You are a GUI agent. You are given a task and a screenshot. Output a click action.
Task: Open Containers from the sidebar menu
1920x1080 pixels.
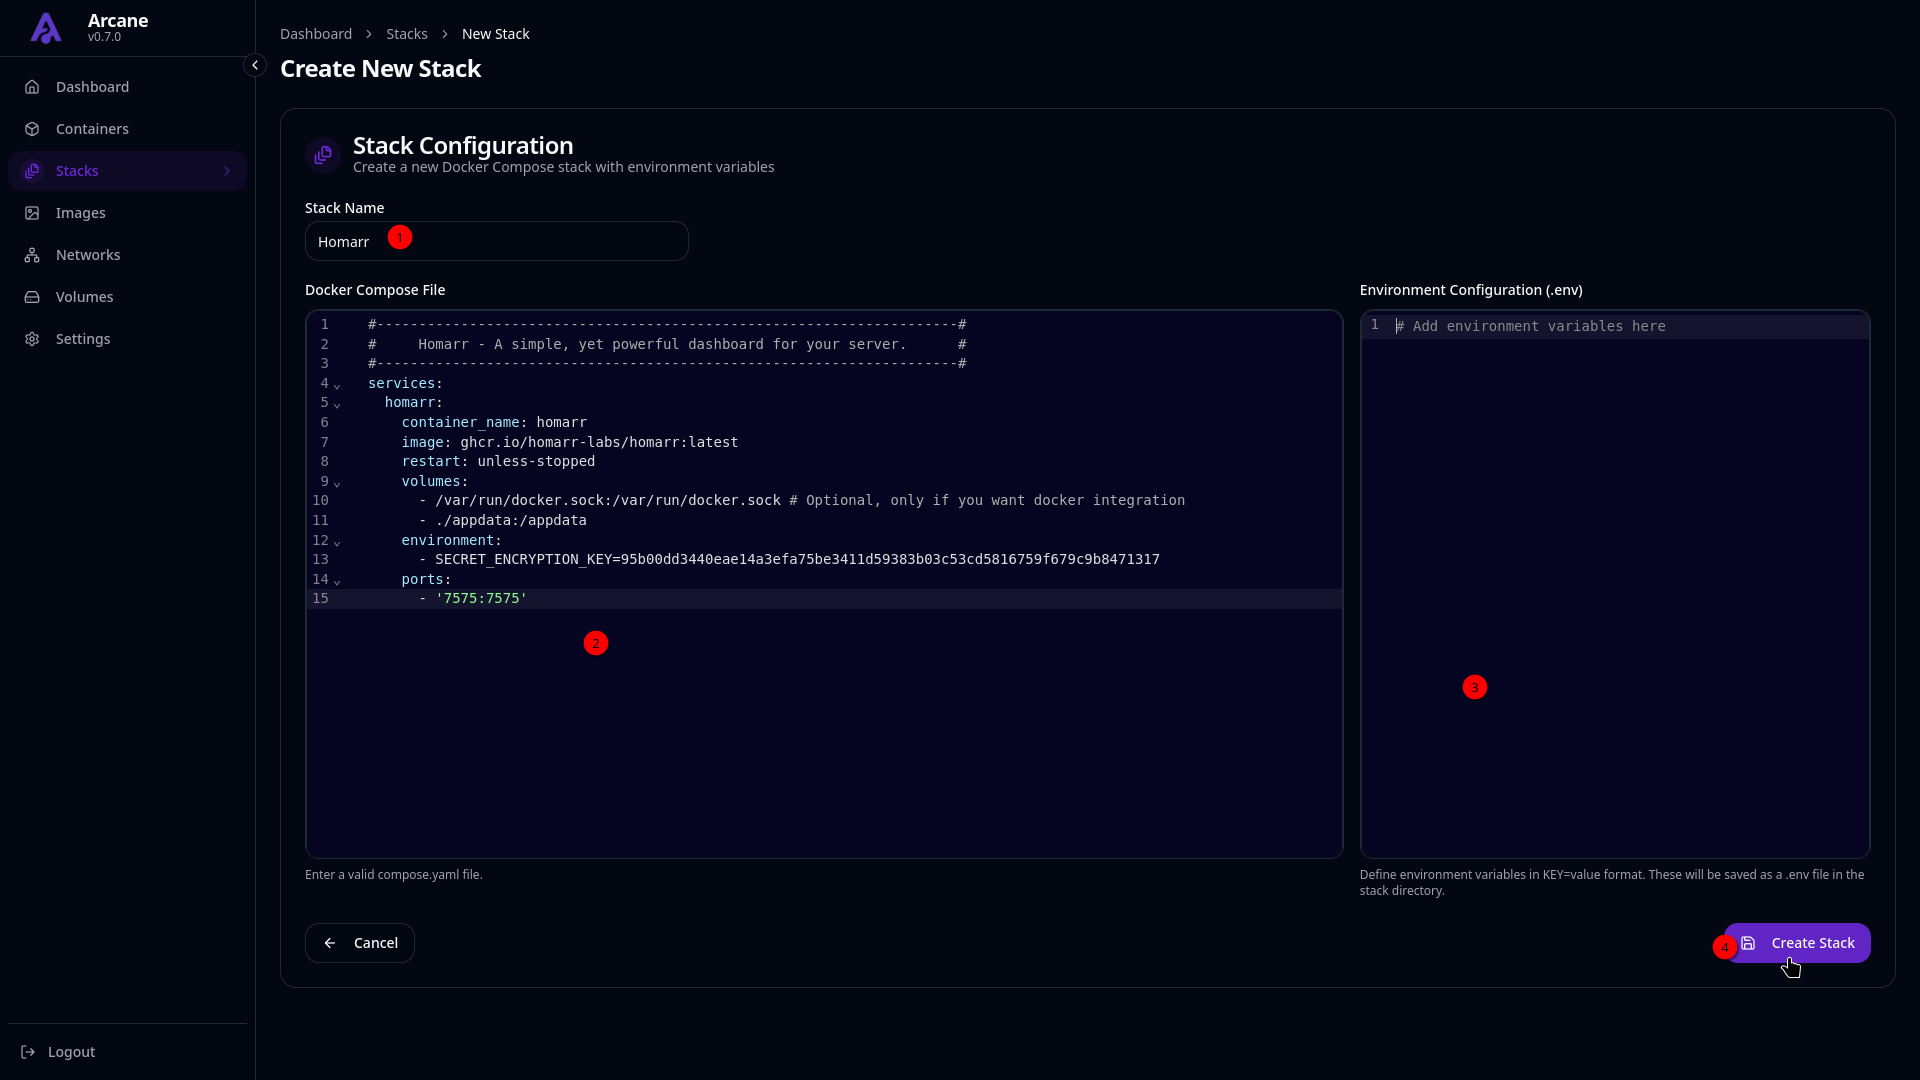click(127, 129)
